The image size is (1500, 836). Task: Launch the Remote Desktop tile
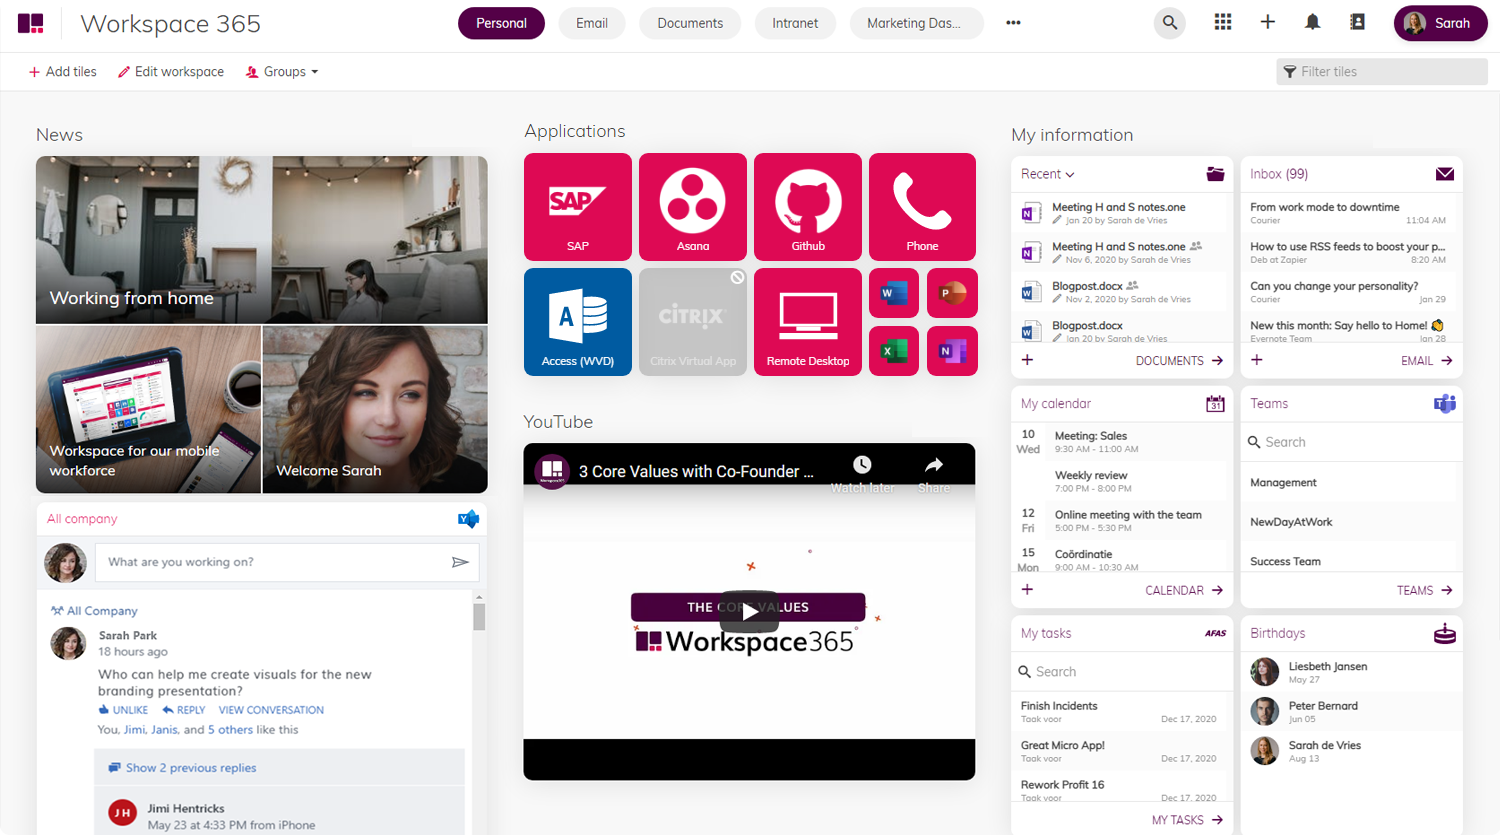click(x=808, y=322)
